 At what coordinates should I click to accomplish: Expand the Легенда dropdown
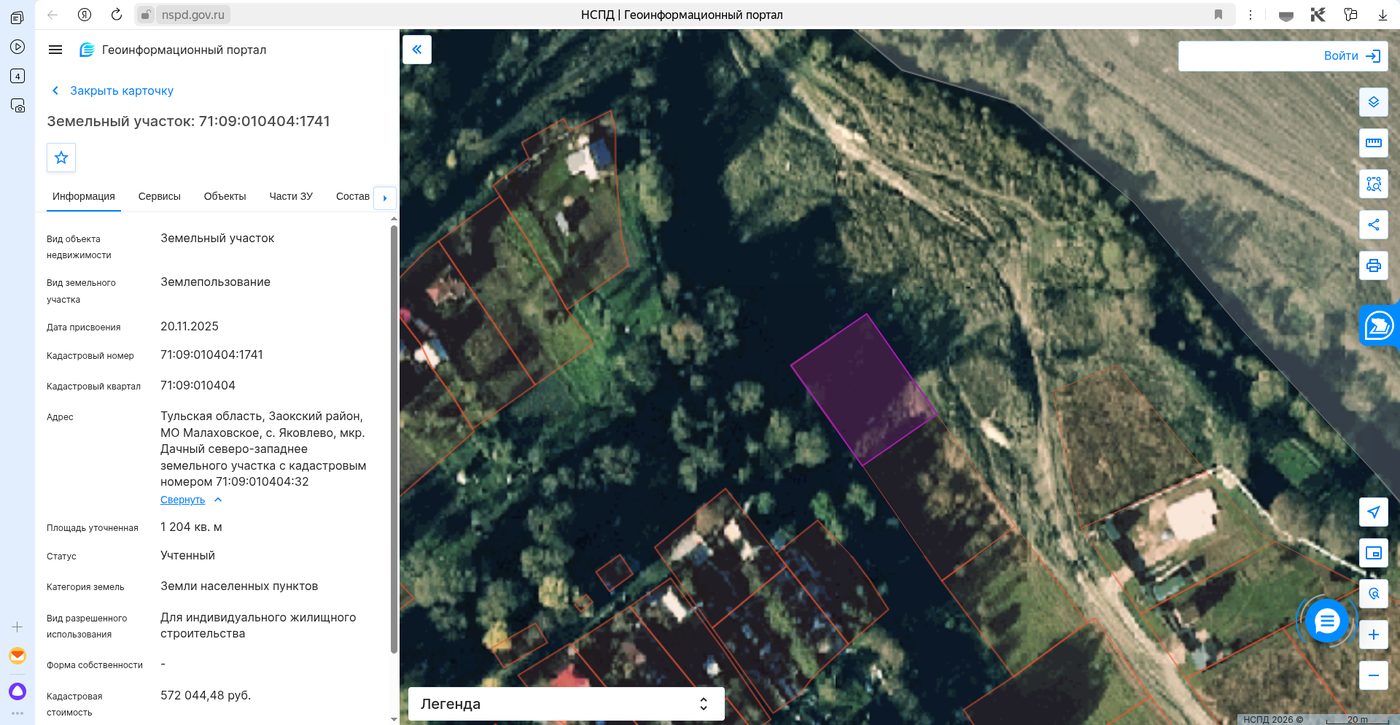[x=566, y=704]
